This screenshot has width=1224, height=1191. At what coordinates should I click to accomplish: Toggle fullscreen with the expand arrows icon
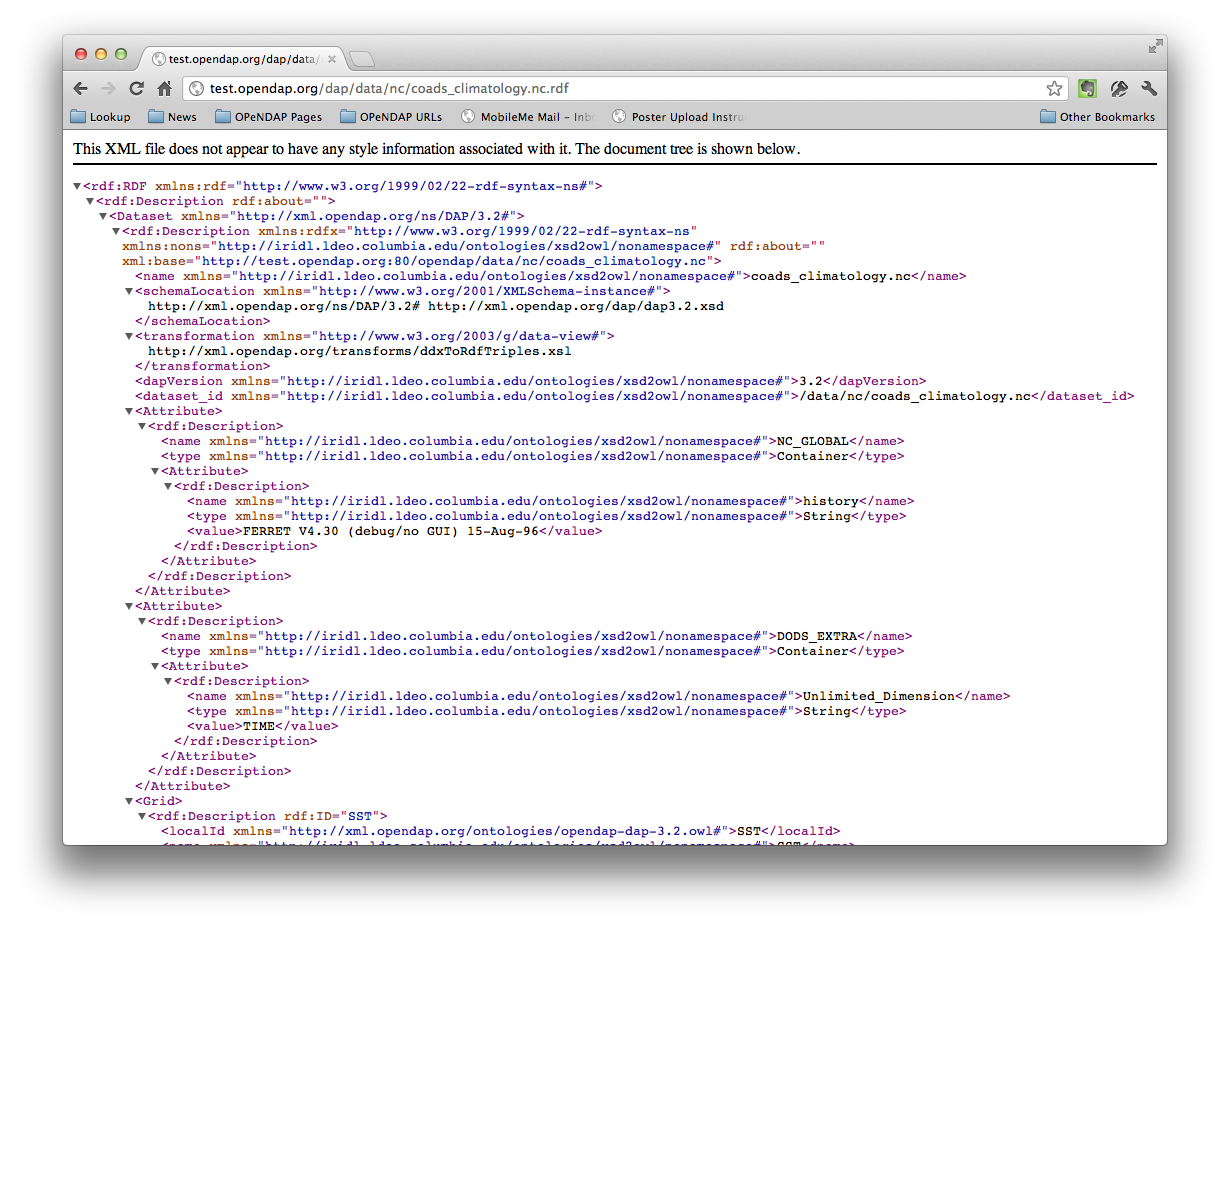coord(1155,46)
